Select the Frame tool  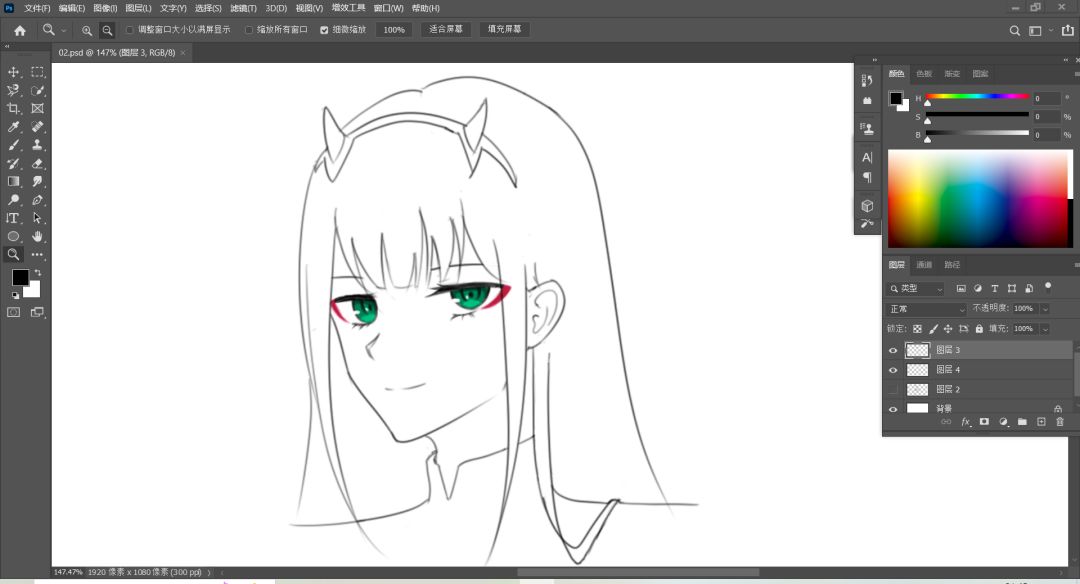point(37,109)
